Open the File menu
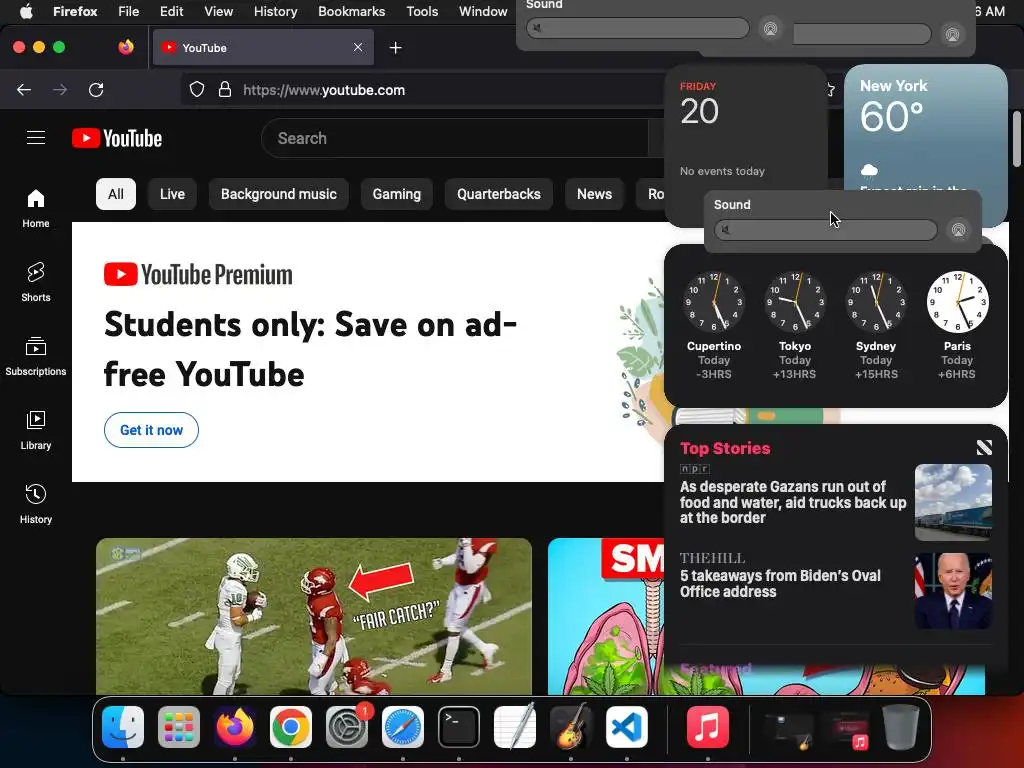Image resolution: width=1024 pixels, height=768 pixels. 129,11
